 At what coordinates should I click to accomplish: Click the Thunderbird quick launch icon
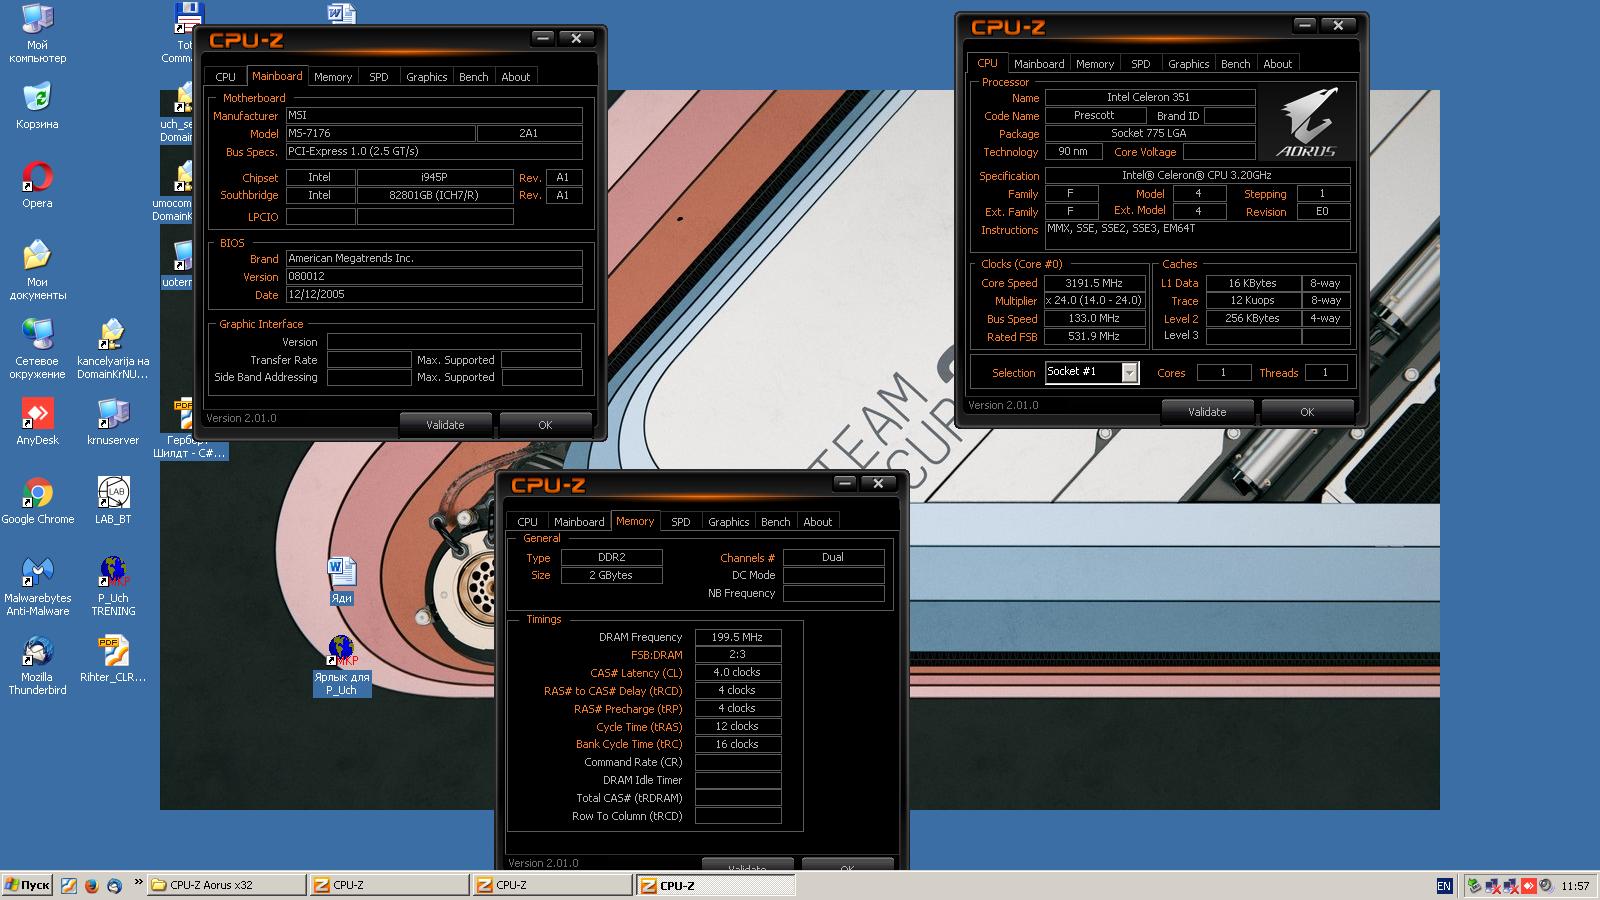click(x=114, y=886)
